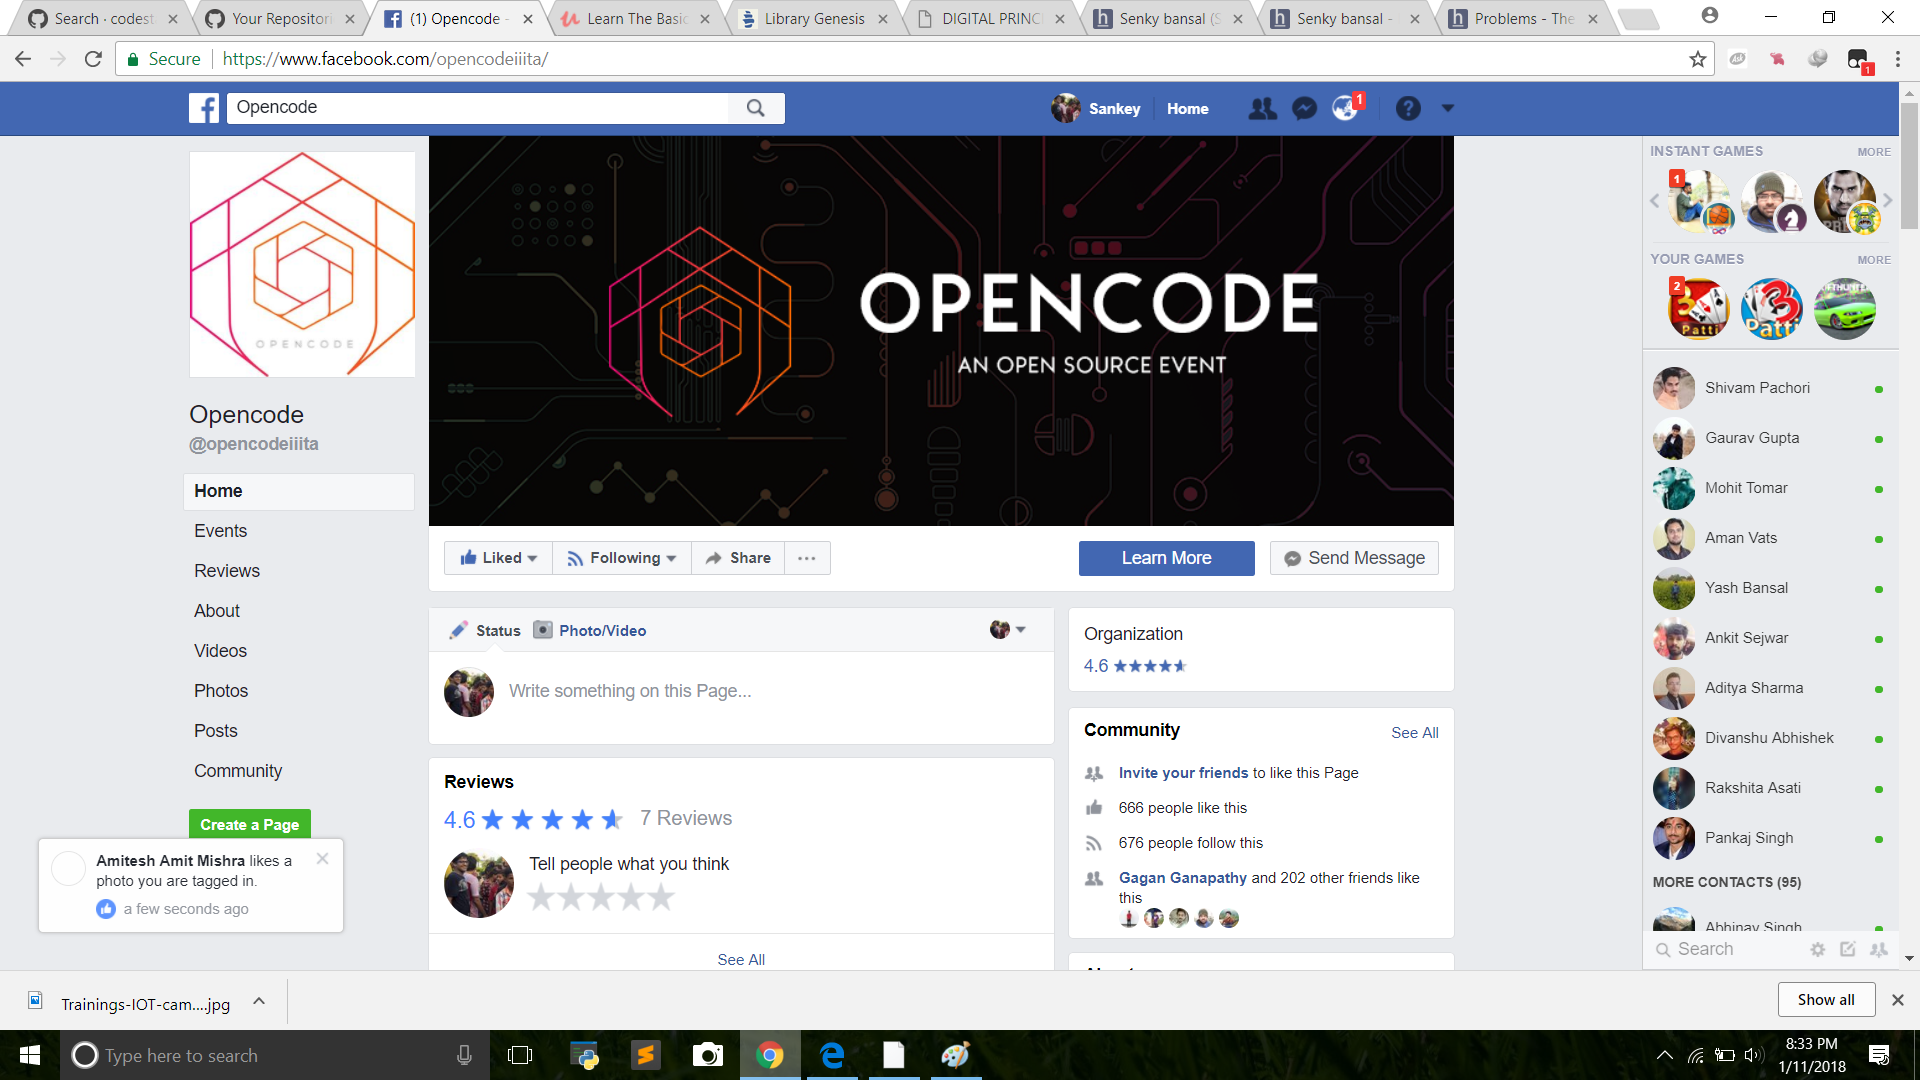Open the Help question mark menu
The width and height of the screenshot is (1920, 1080).
click(x=1409, y=108)
